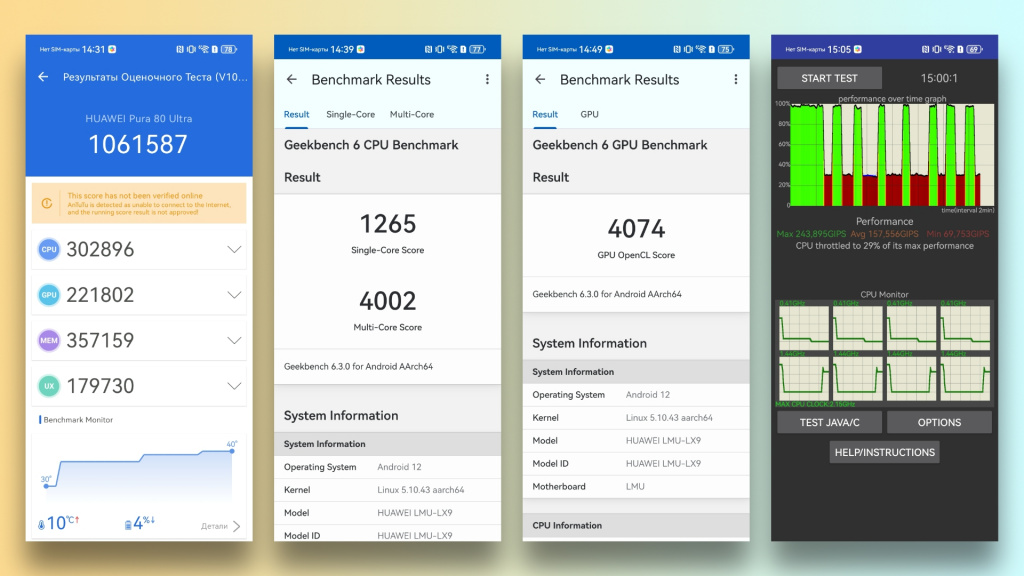This screenshot has width=1024, height=576.
Task: Tap Kernel row in Geekbench GPU screen
Action: (636, 417)
